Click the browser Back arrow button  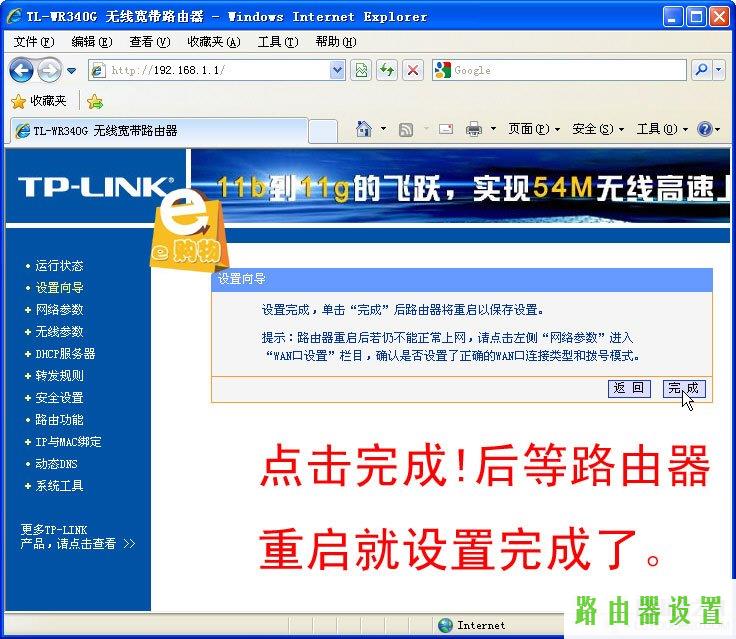[21, 70]
